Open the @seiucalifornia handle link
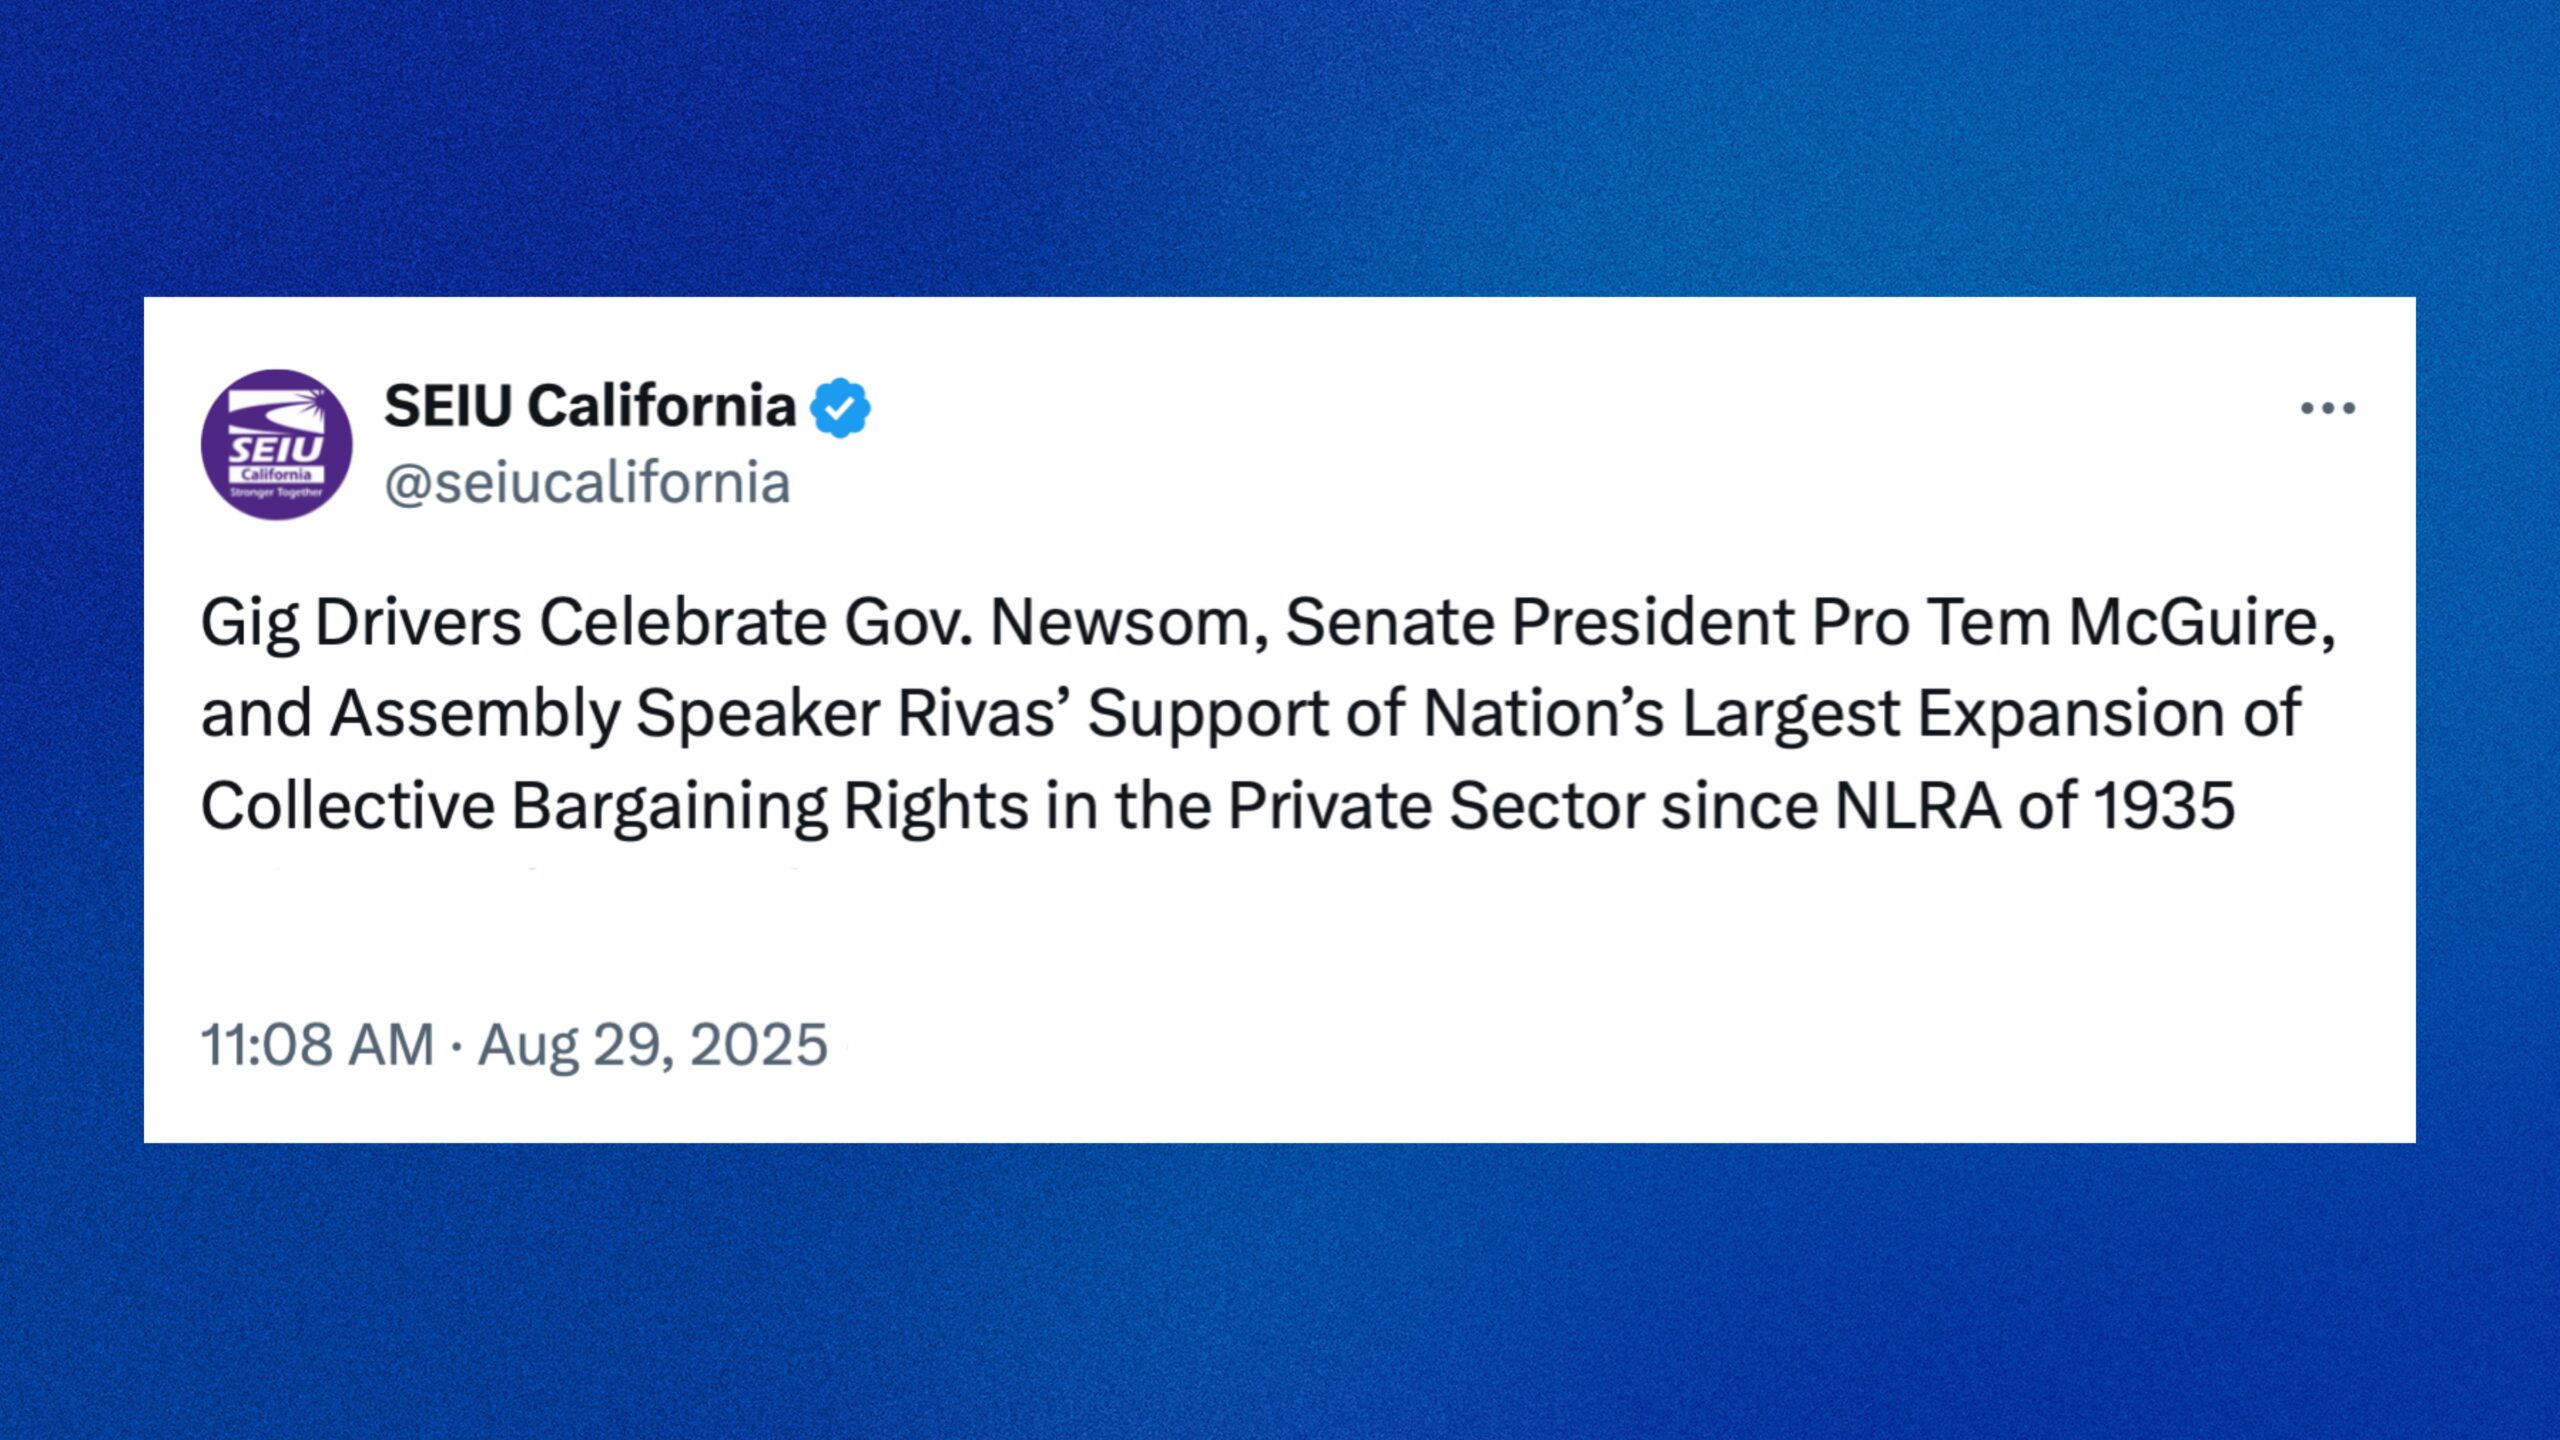The image size is (2560, 1440). point(587,483)
